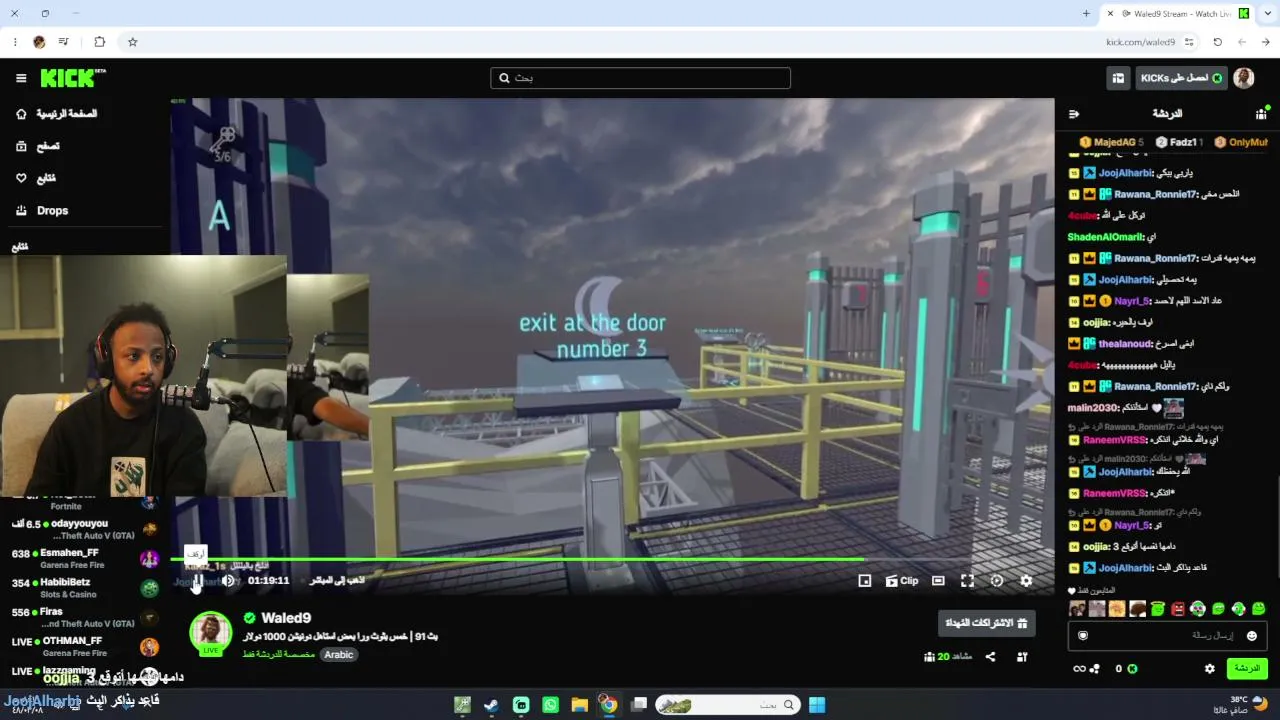Viewport: 1280px width, 720px height.
Task: Click the الاشتراكات المهداة gift subs button
Action: [x=987, y=623]
